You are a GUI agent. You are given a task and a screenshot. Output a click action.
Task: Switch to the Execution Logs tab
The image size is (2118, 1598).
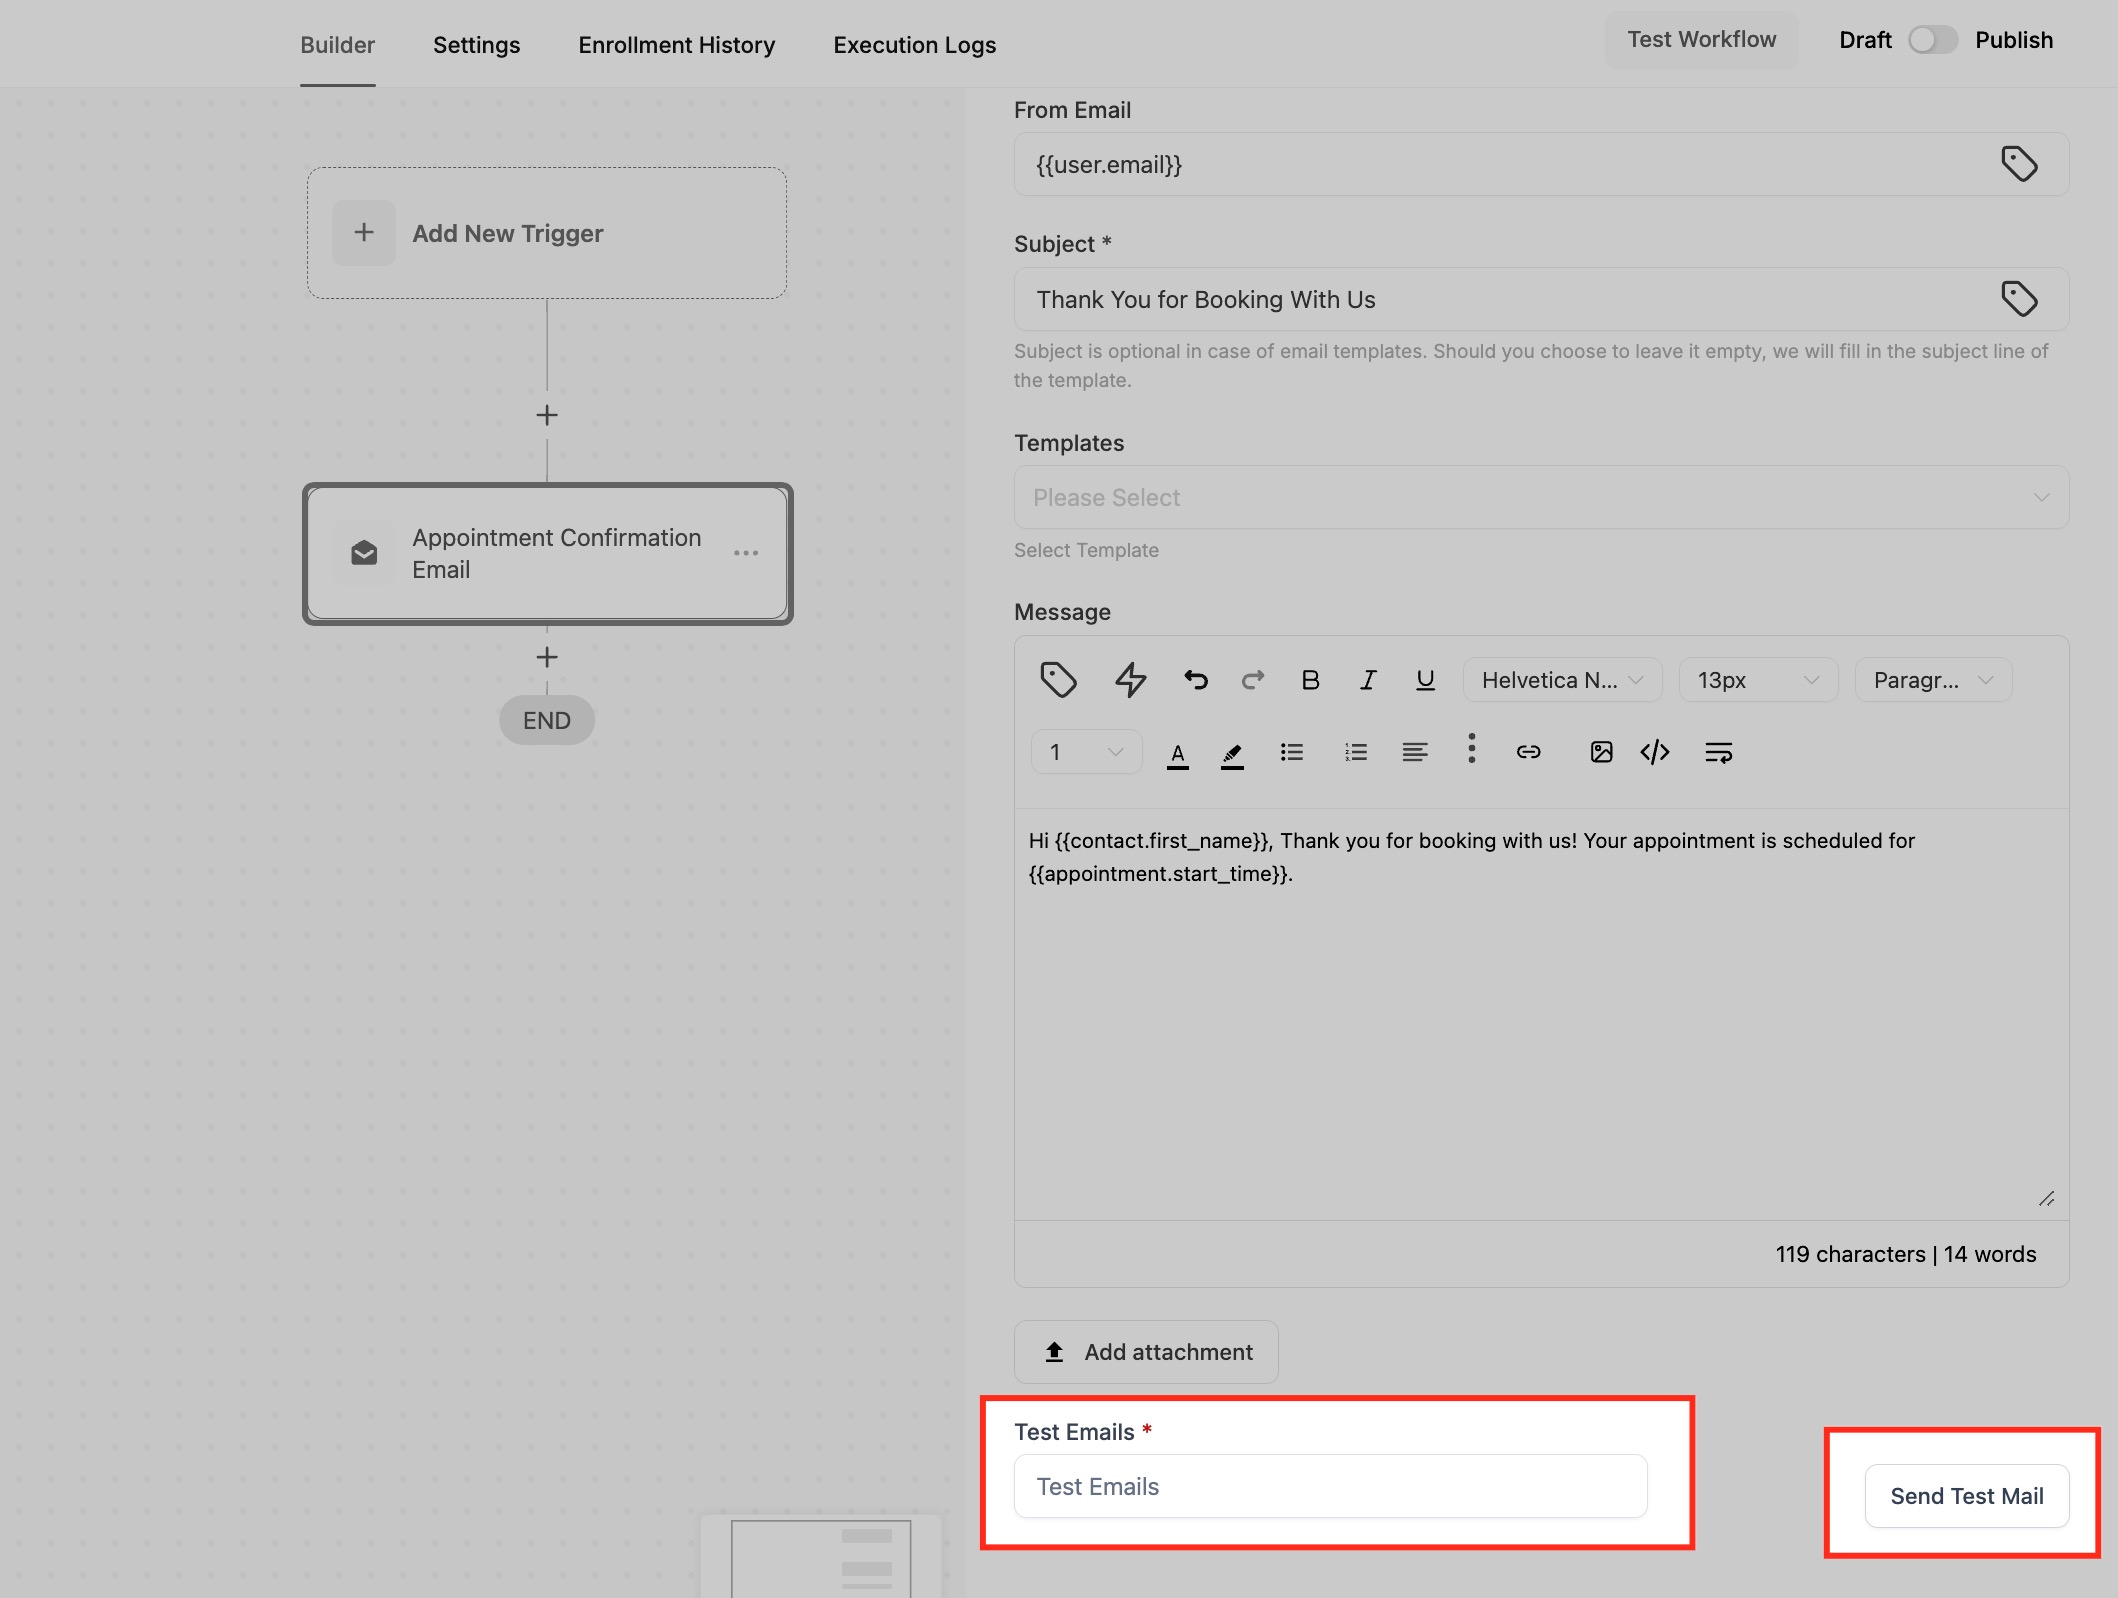click(x=913, y=44)
